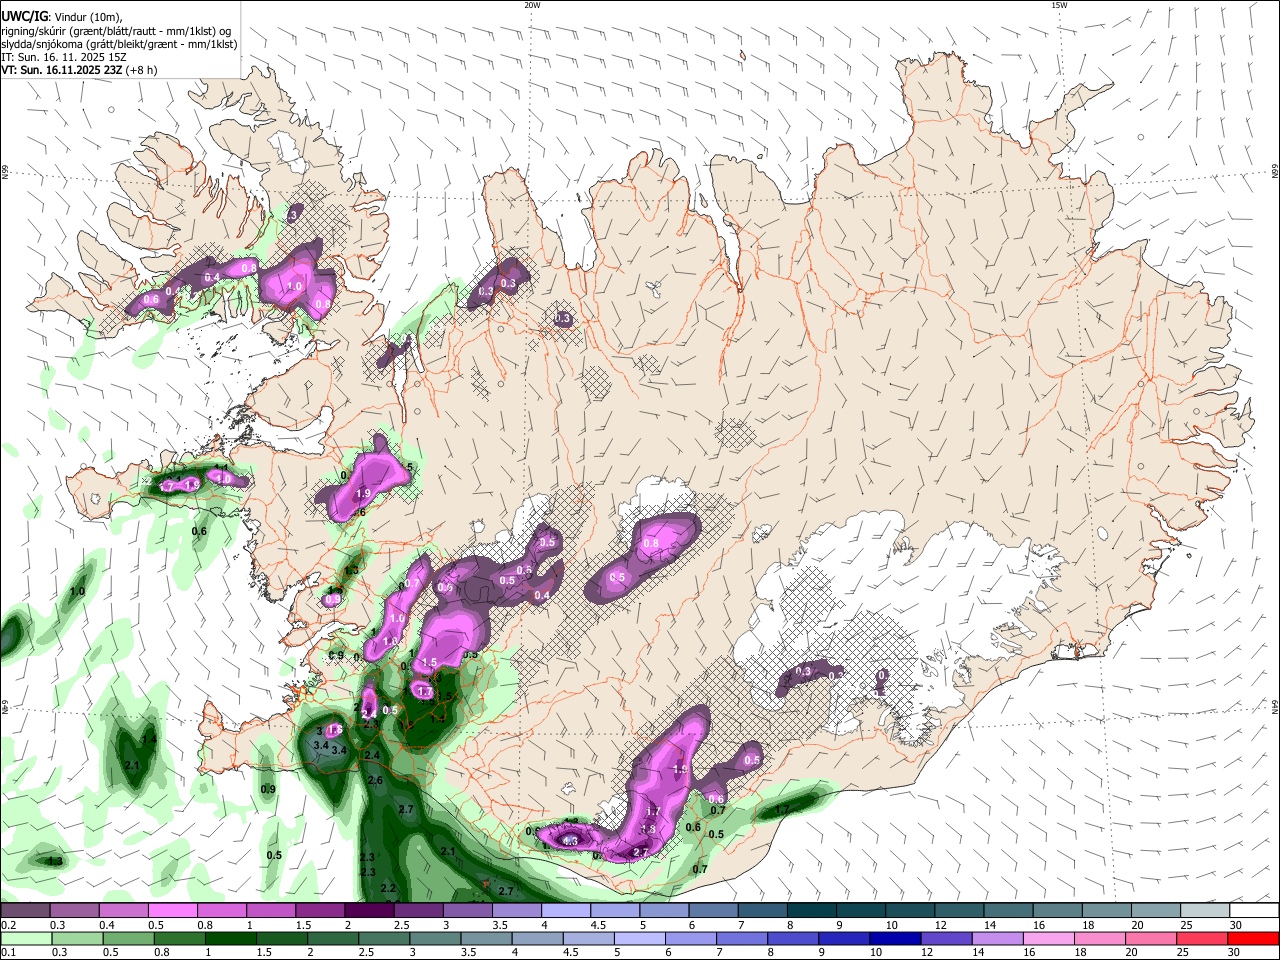This screenshot has height=960, width=1280.
Task: Pick the upper scale's grey-teal 16 swatch
Action: click(1058, 911)
